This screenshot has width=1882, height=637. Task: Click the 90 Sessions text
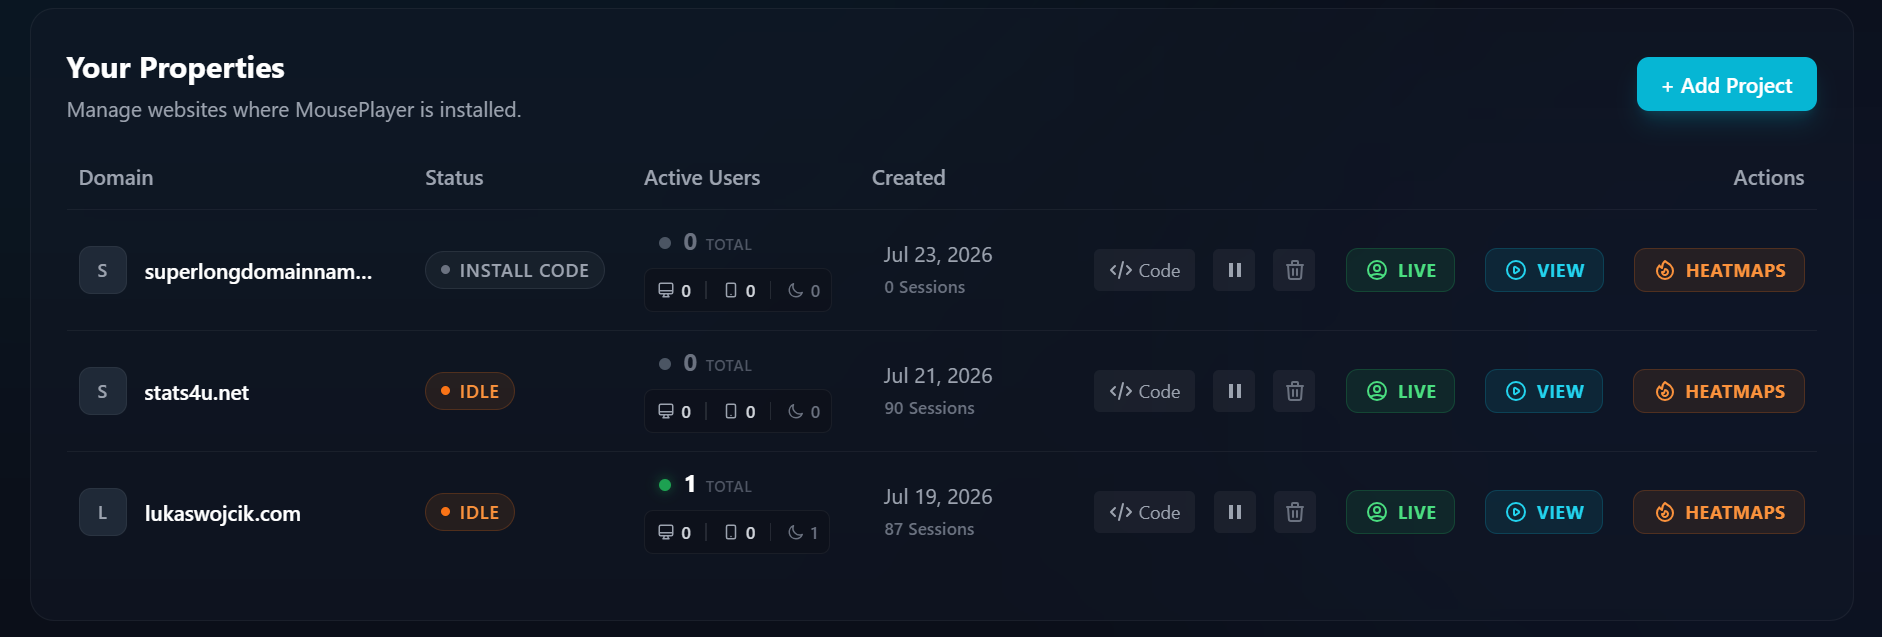click(929, 408)
